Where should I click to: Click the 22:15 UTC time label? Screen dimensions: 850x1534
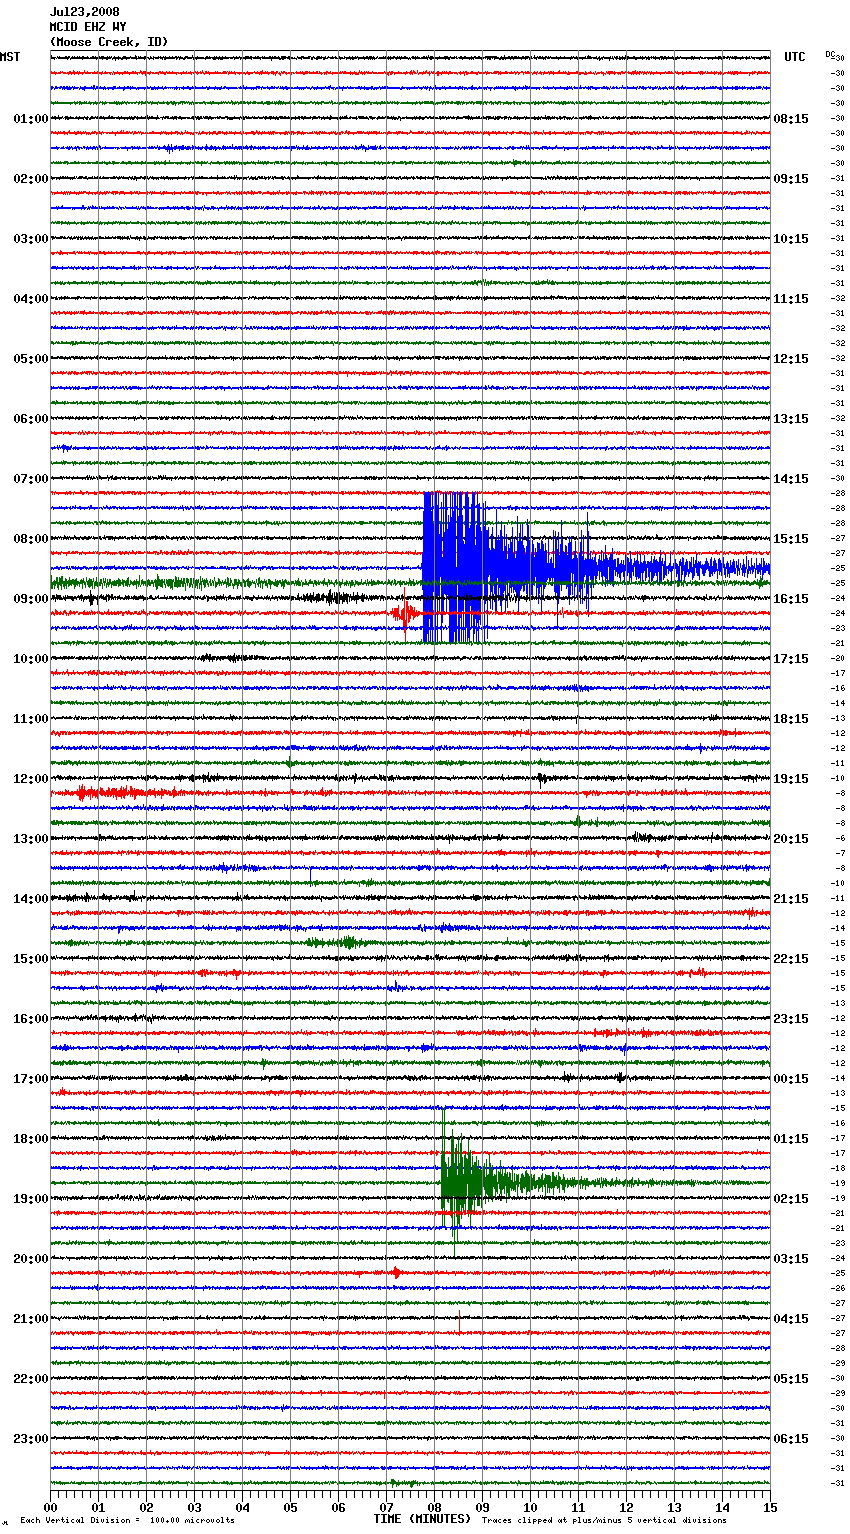(791, 959)
